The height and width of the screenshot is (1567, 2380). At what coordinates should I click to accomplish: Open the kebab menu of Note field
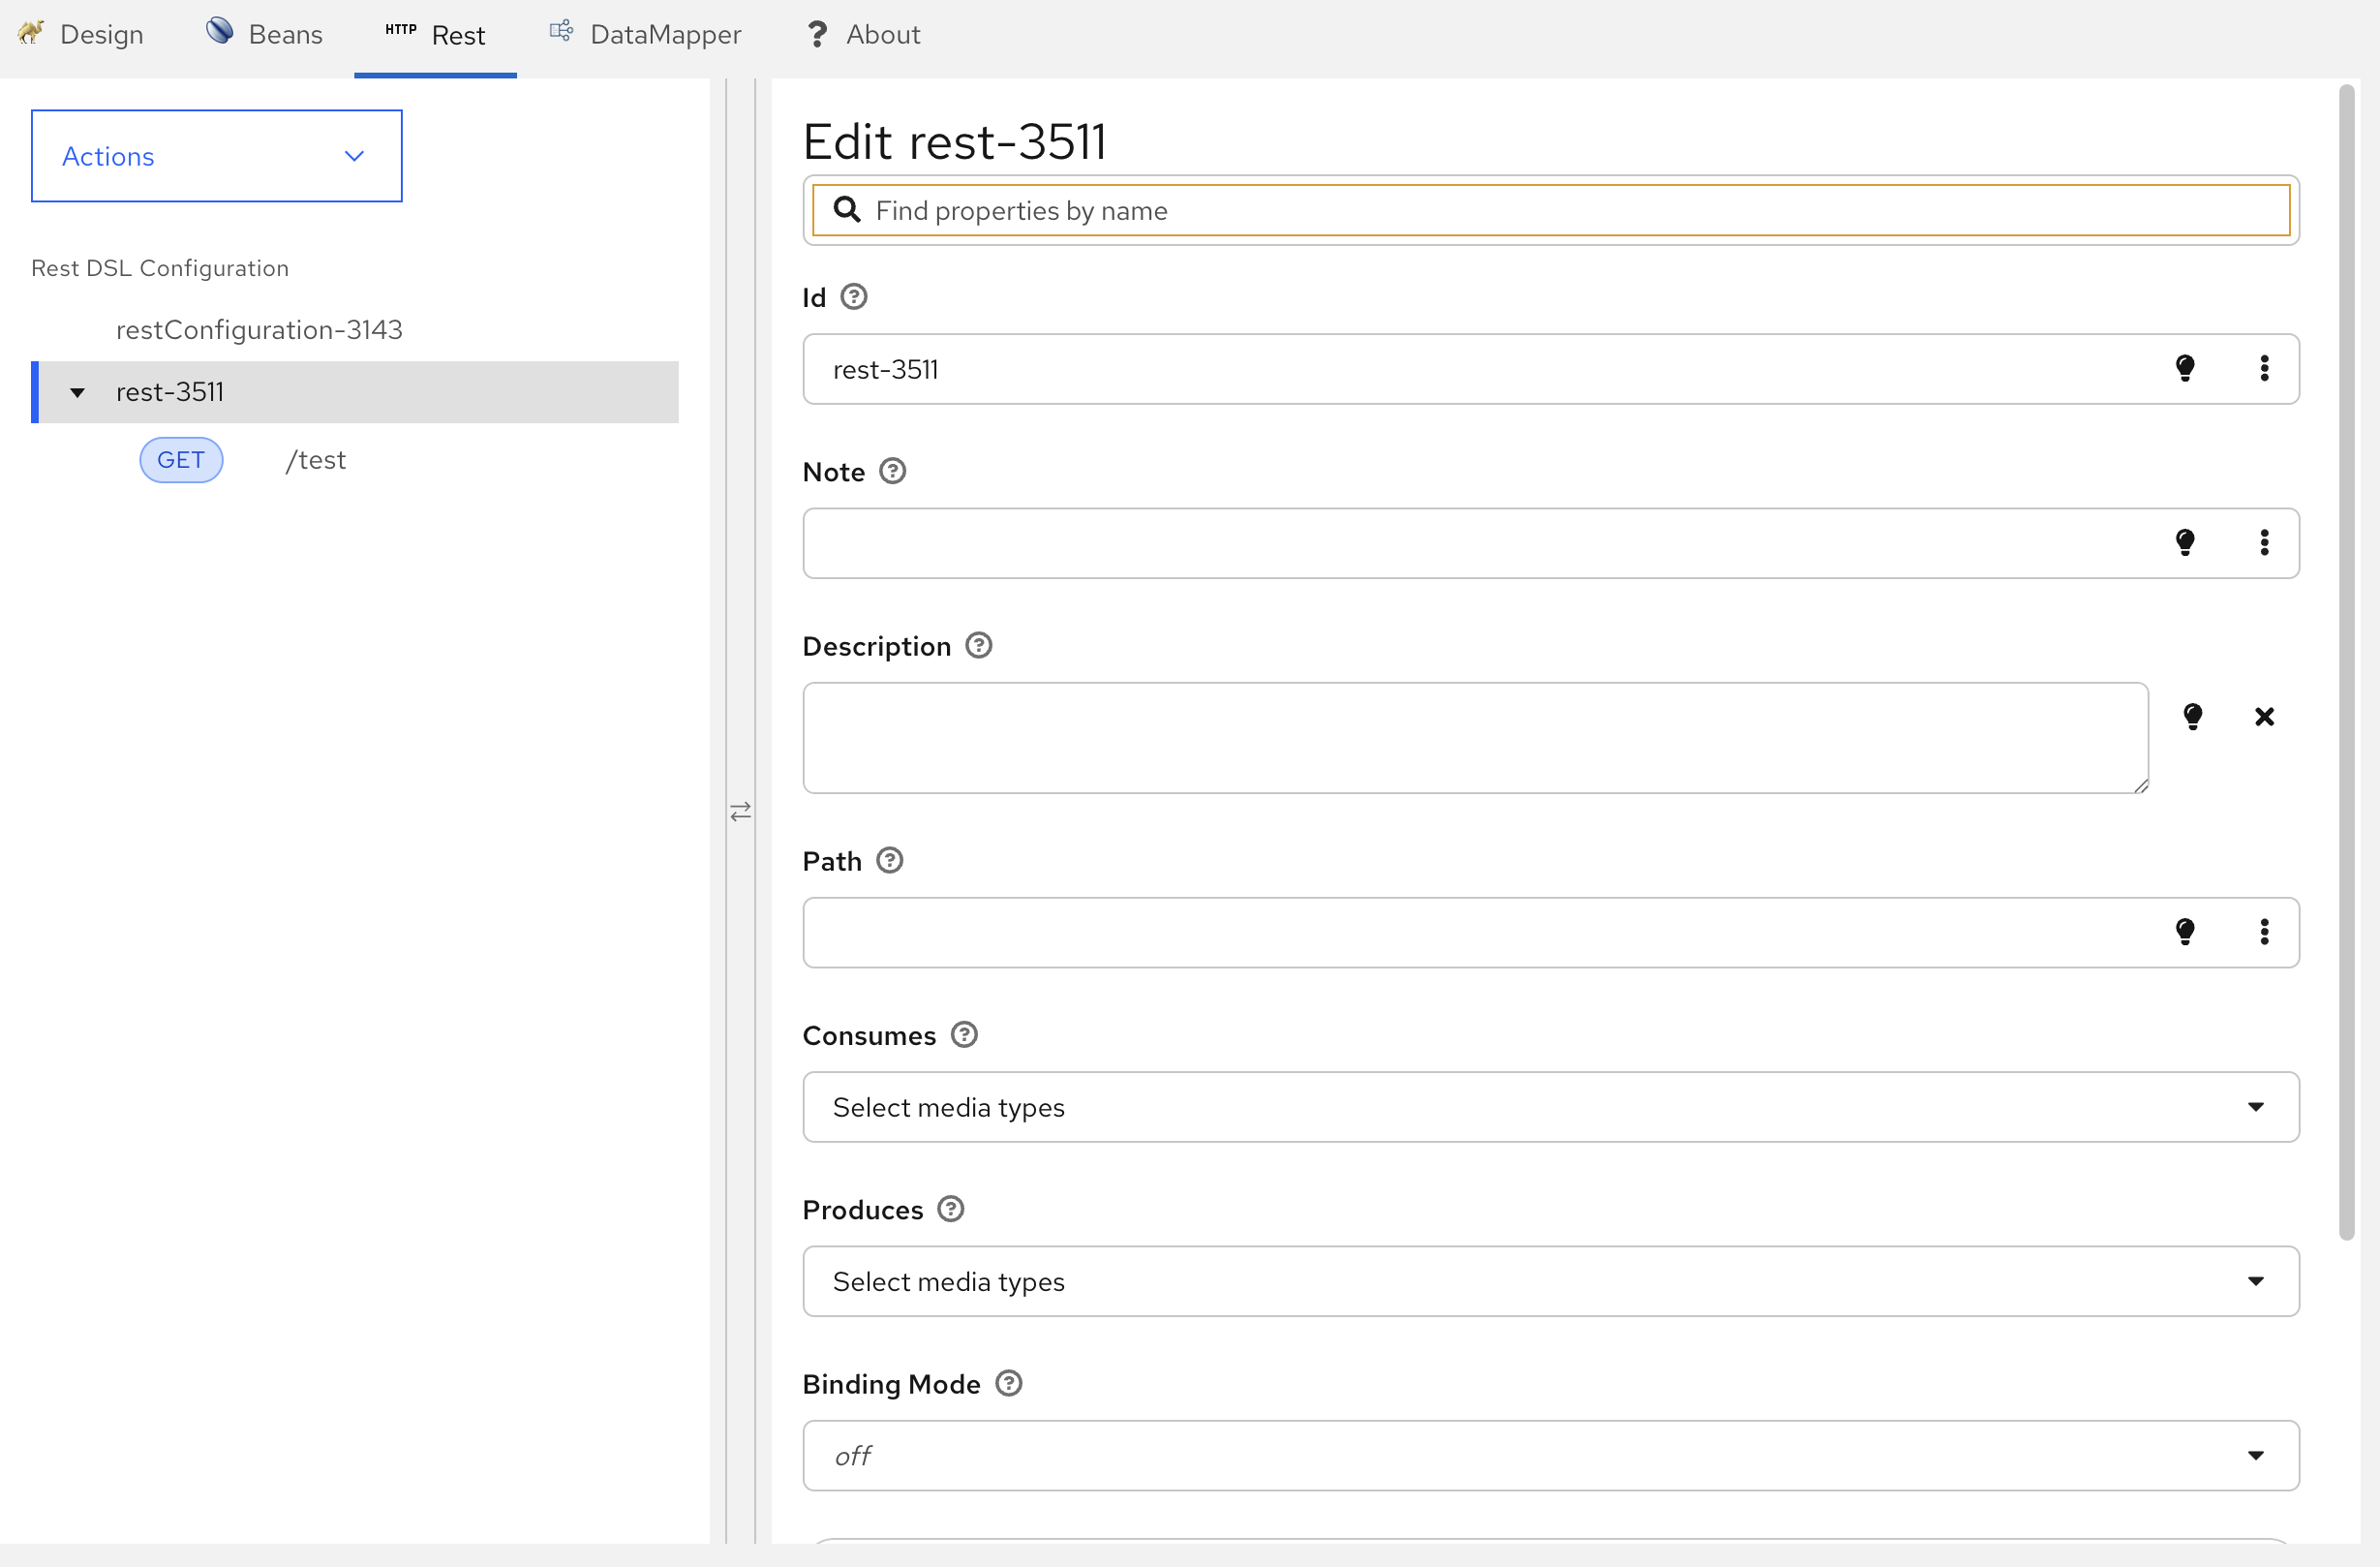(x=2265, y=542)
